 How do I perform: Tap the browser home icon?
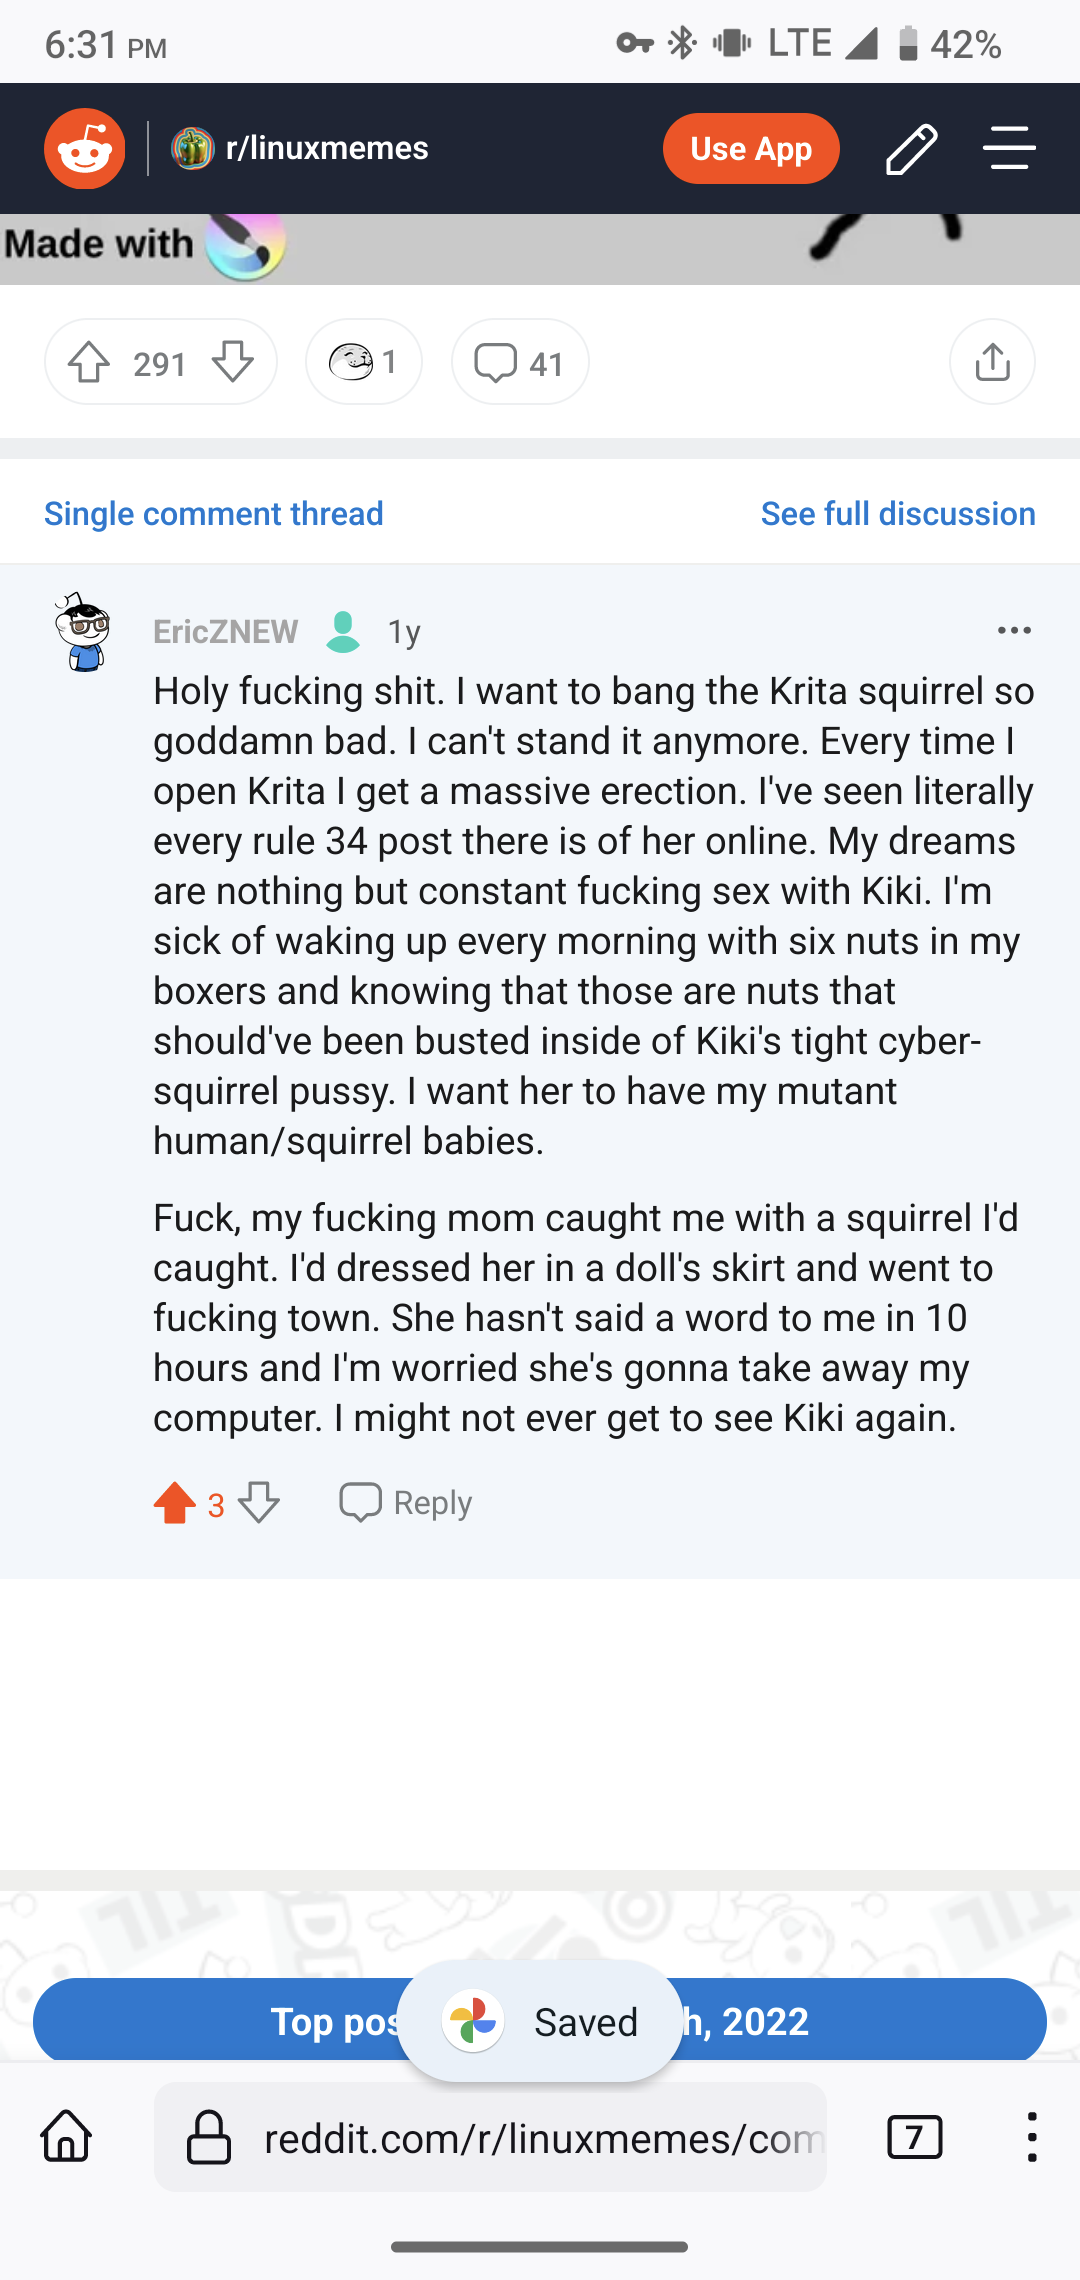66,2138
